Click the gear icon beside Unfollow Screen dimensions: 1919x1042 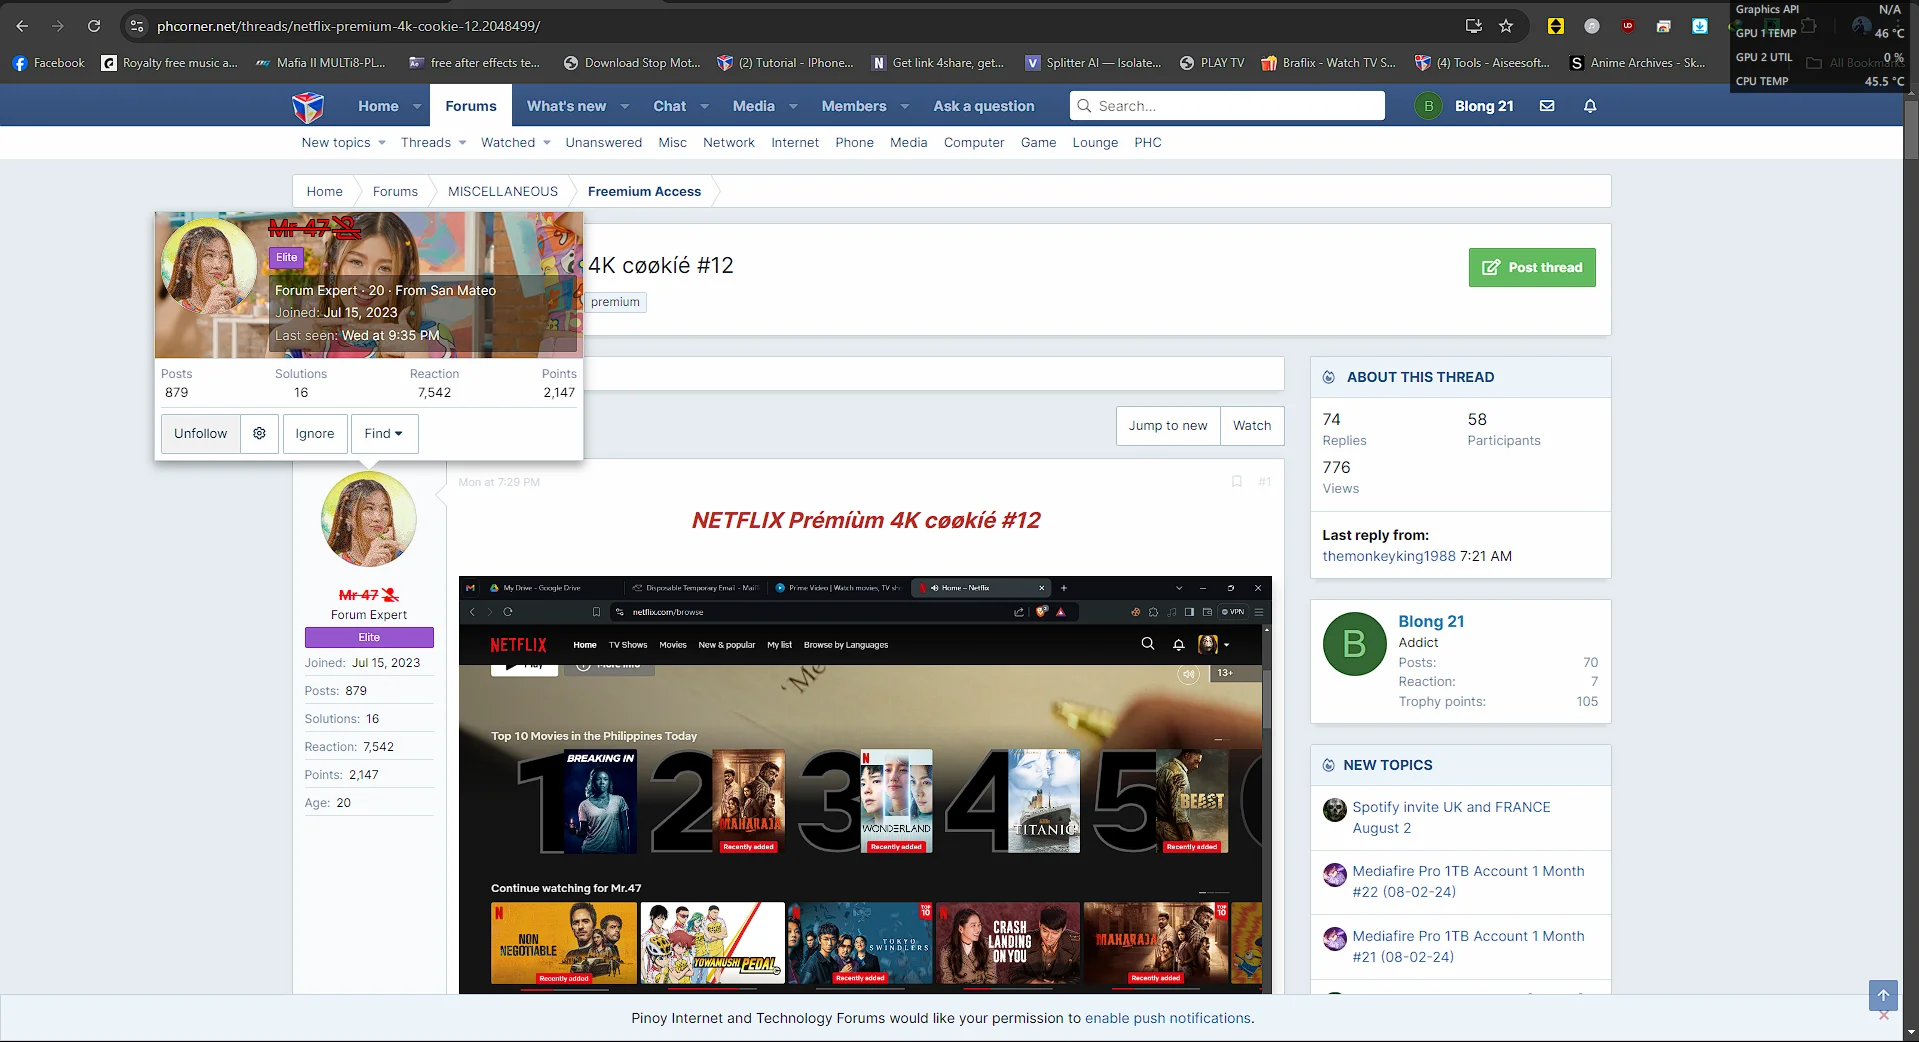(x=259, y=434)
